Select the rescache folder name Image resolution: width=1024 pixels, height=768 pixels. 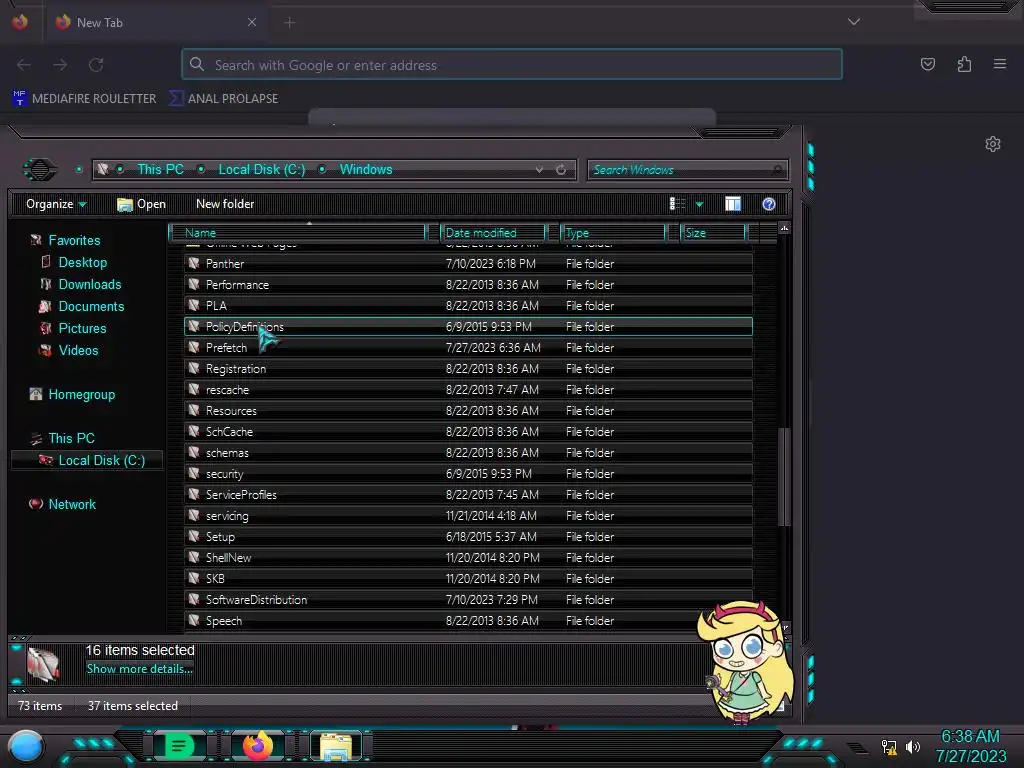tap(227, 390)
